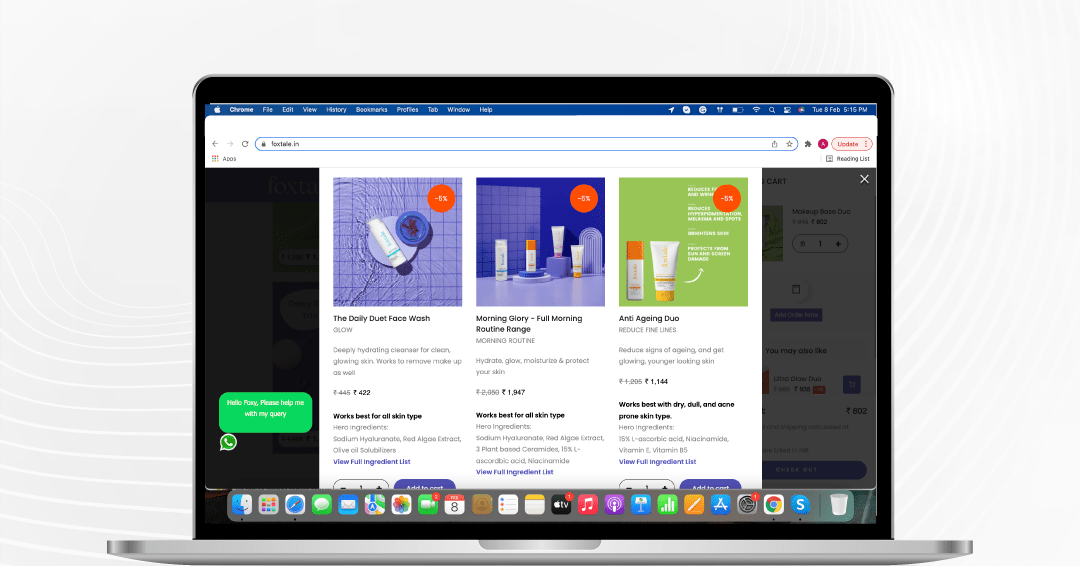Image resolution: width=1080 pixels, height=566 pixels.
Task: Launch Safari from the Dock
Action: (295, 505)
